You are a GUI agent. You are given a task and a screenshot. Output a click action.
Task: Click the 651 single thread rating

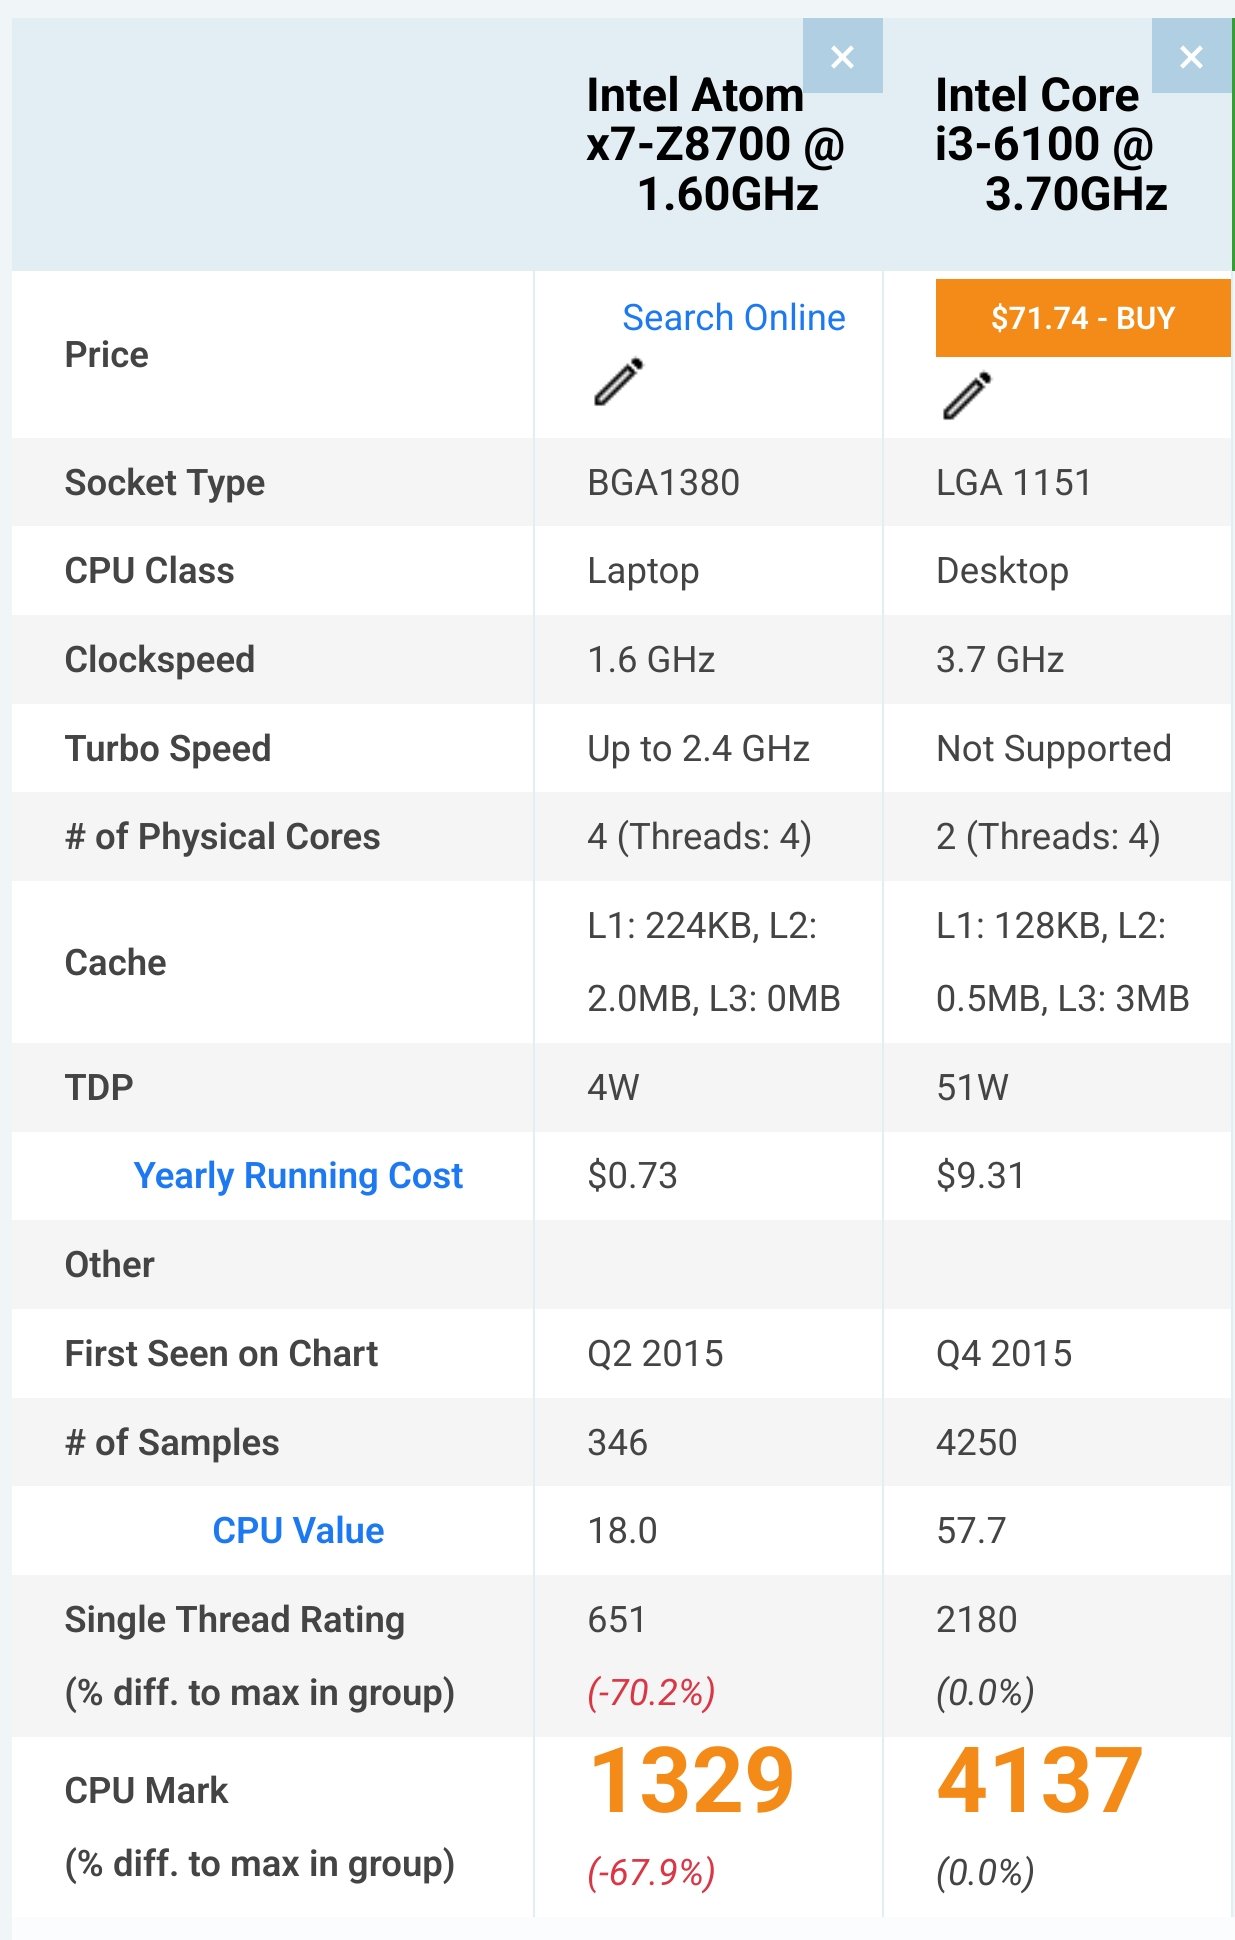click(616, 1620)
